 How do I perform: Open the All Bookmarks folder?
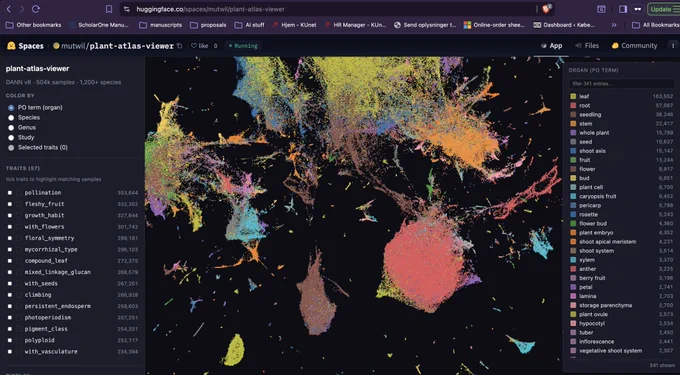(656, 25)
